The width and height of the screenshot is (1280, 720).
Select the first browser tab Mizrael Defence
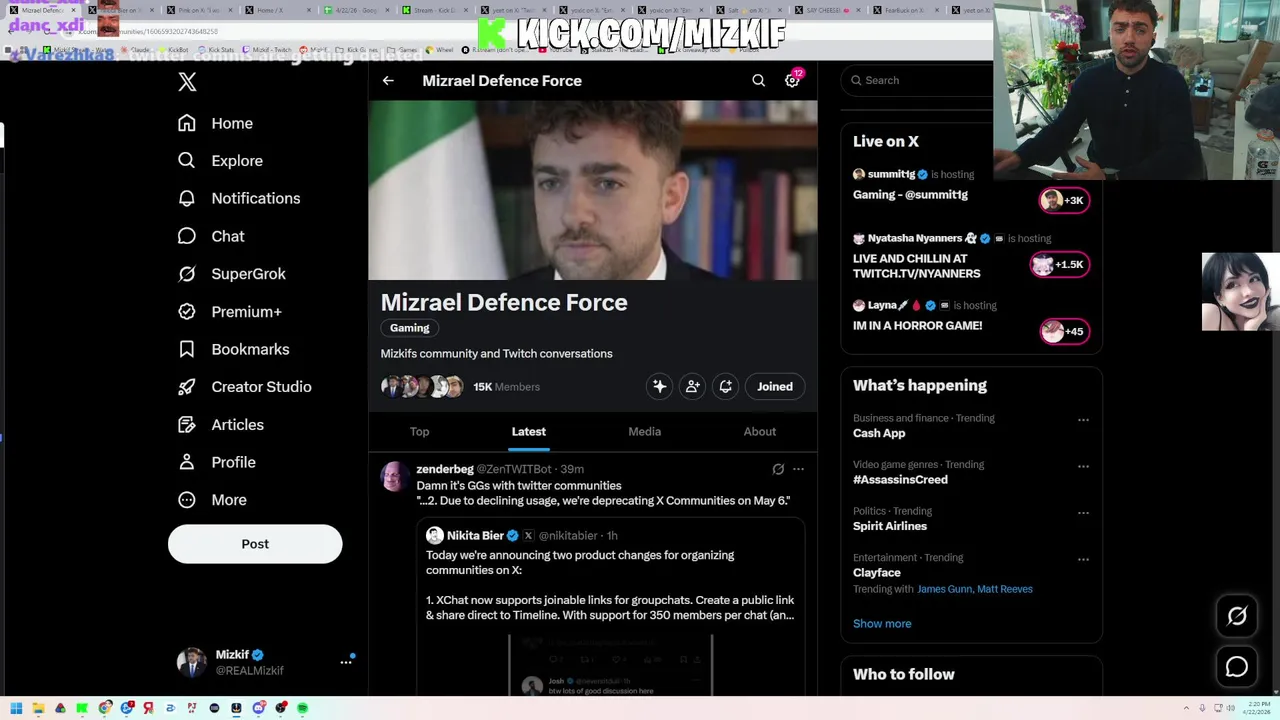coord(42,10)
